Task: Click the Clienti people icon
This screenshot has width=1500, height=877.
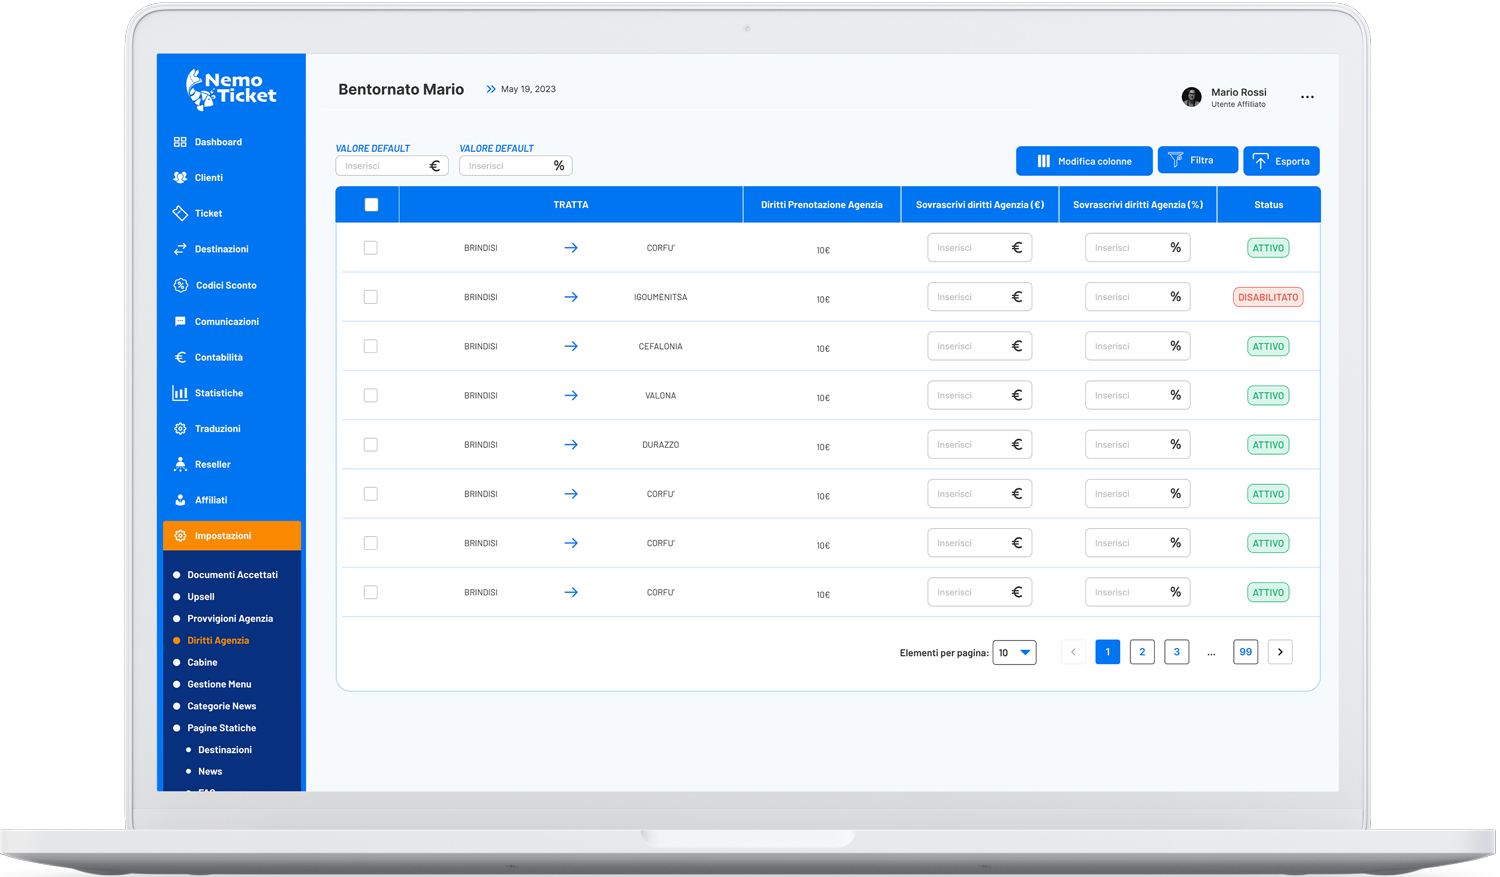Action: pyautogui.click(x=180, y=178)
